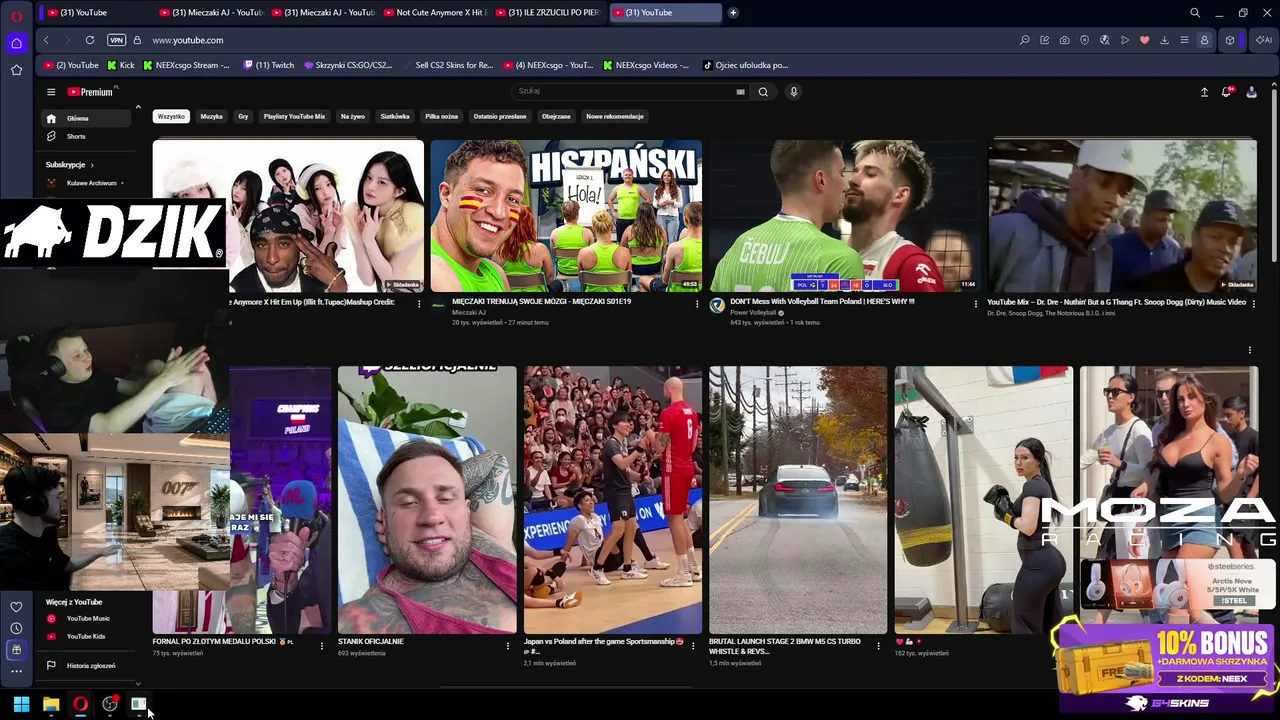
Task: Open more options for FORNAL PO ZŁOTYM MEDALU short
Action: tap(322, 646)
